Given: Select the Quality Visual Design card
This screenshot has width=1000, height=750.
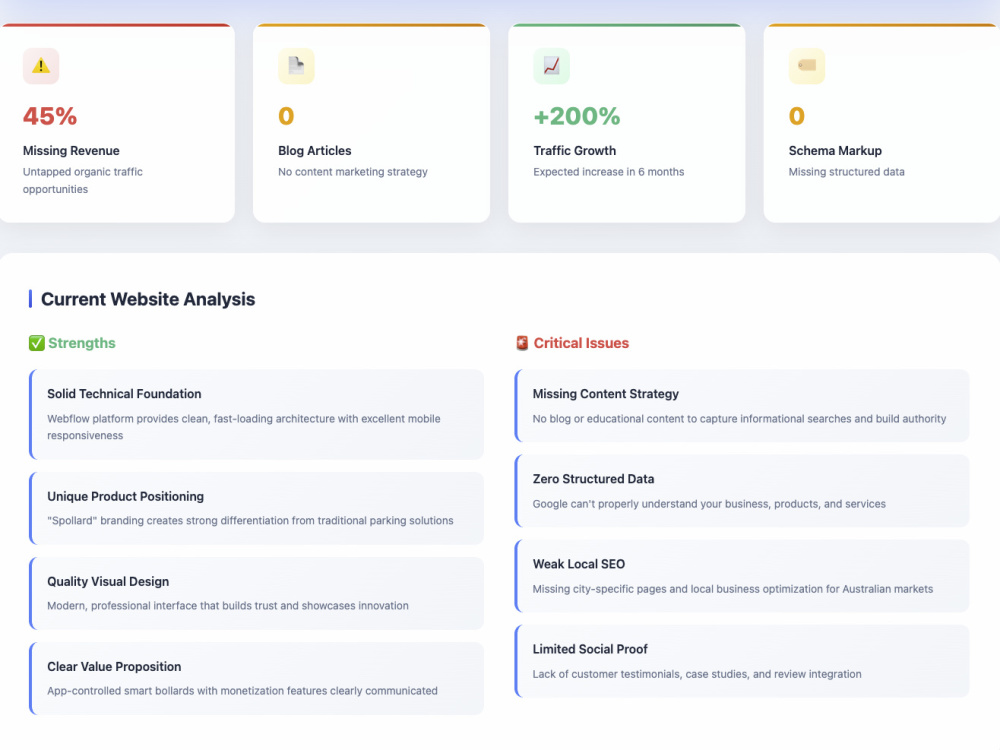Looking at the screenshot, I should coord(256,593).
